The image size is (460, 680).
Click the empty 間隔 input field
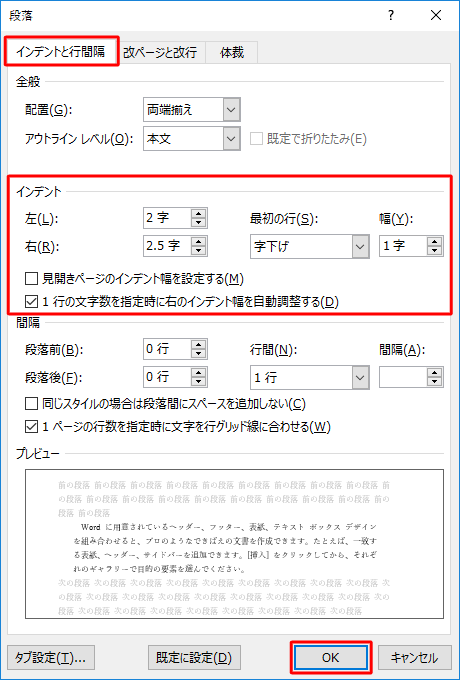(x=403, y=377)
